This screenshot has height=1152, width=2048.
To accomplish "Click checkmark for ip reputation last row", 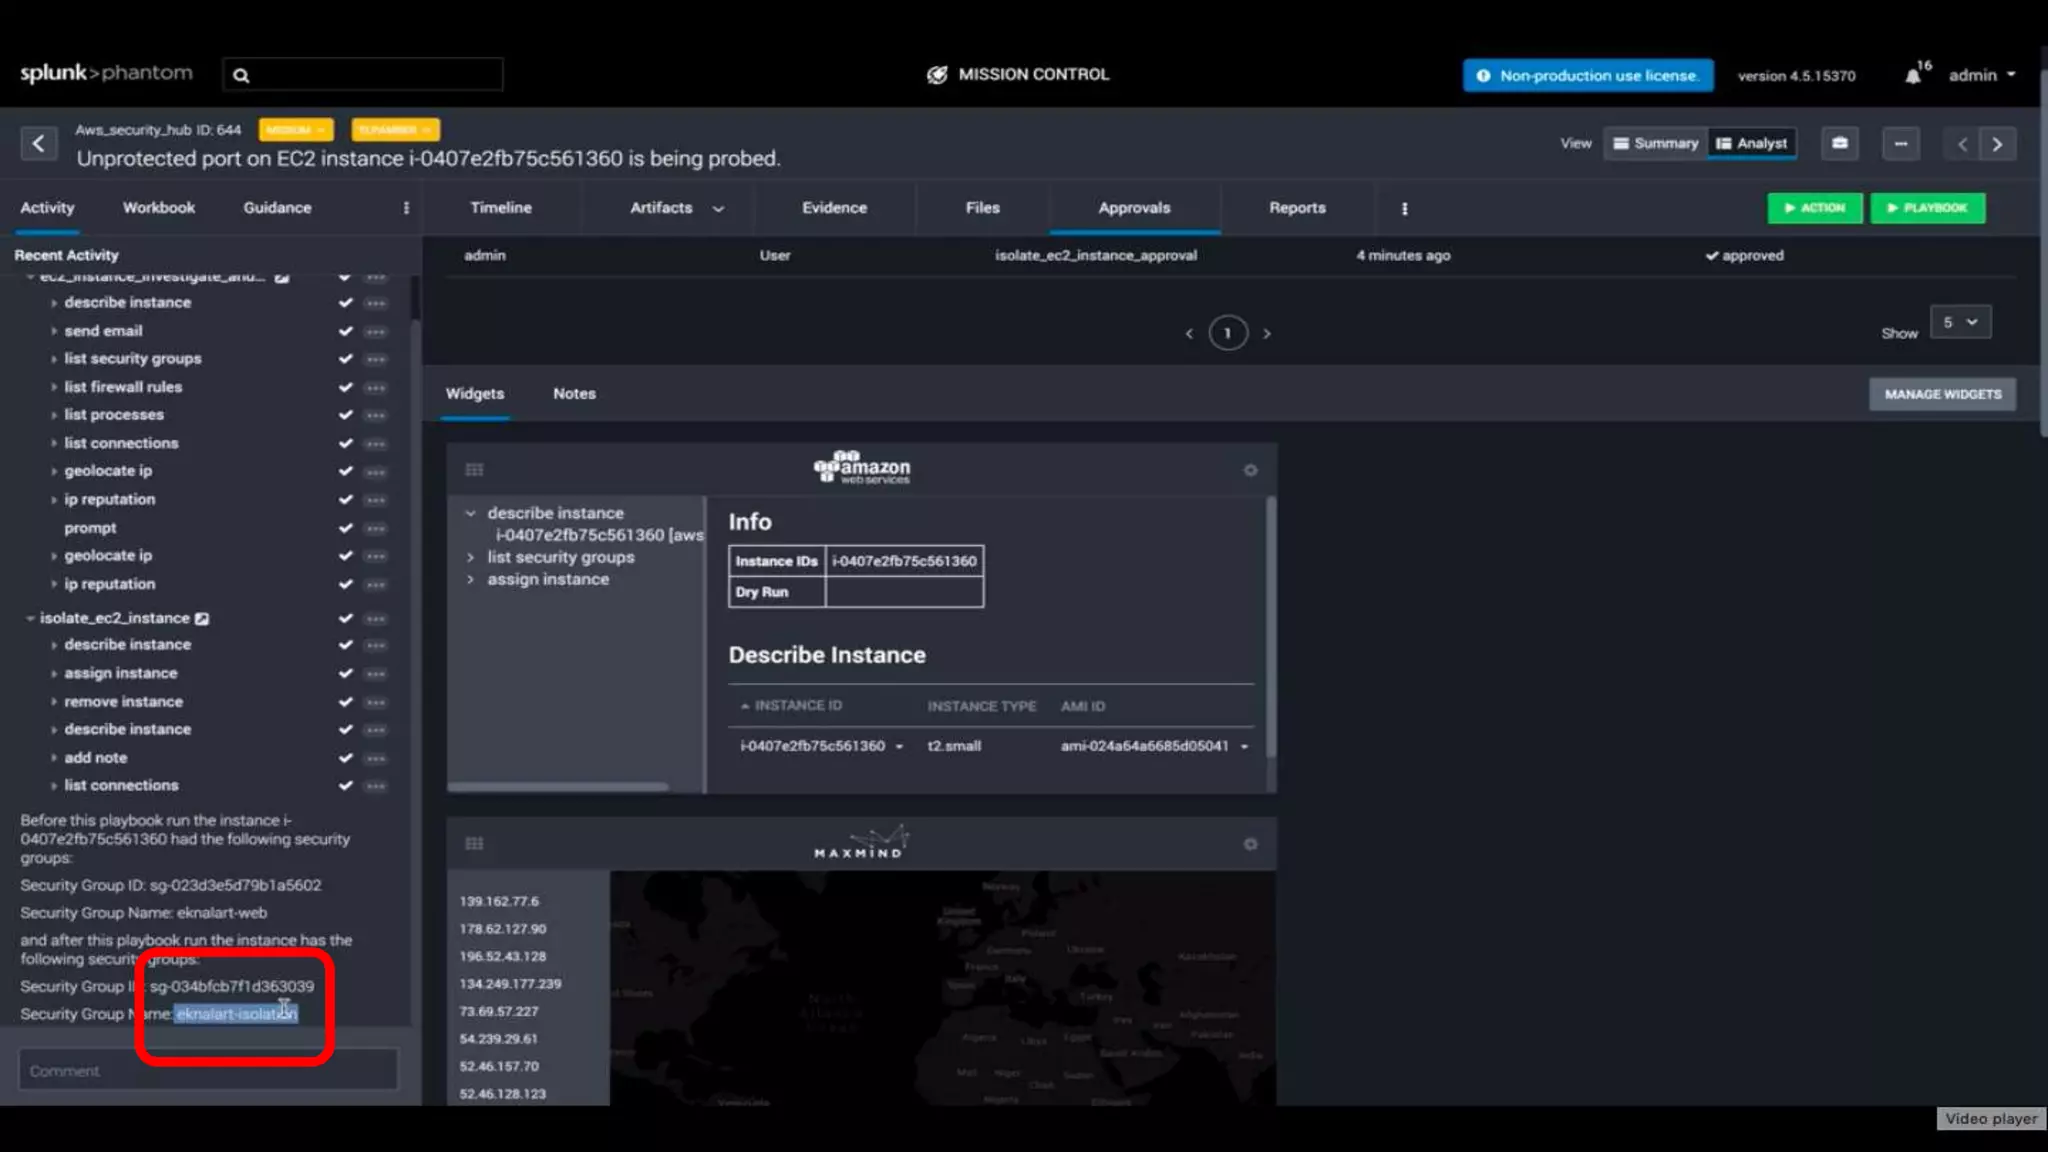I will (345, 584).
